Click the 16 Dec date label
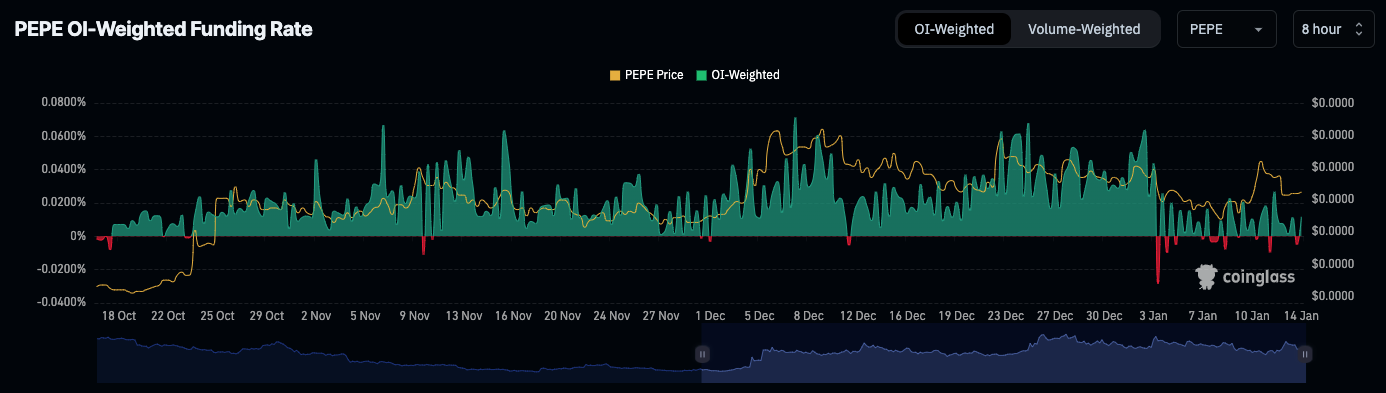Screen dimensions: 1386x393 click(x=907, y=316)
